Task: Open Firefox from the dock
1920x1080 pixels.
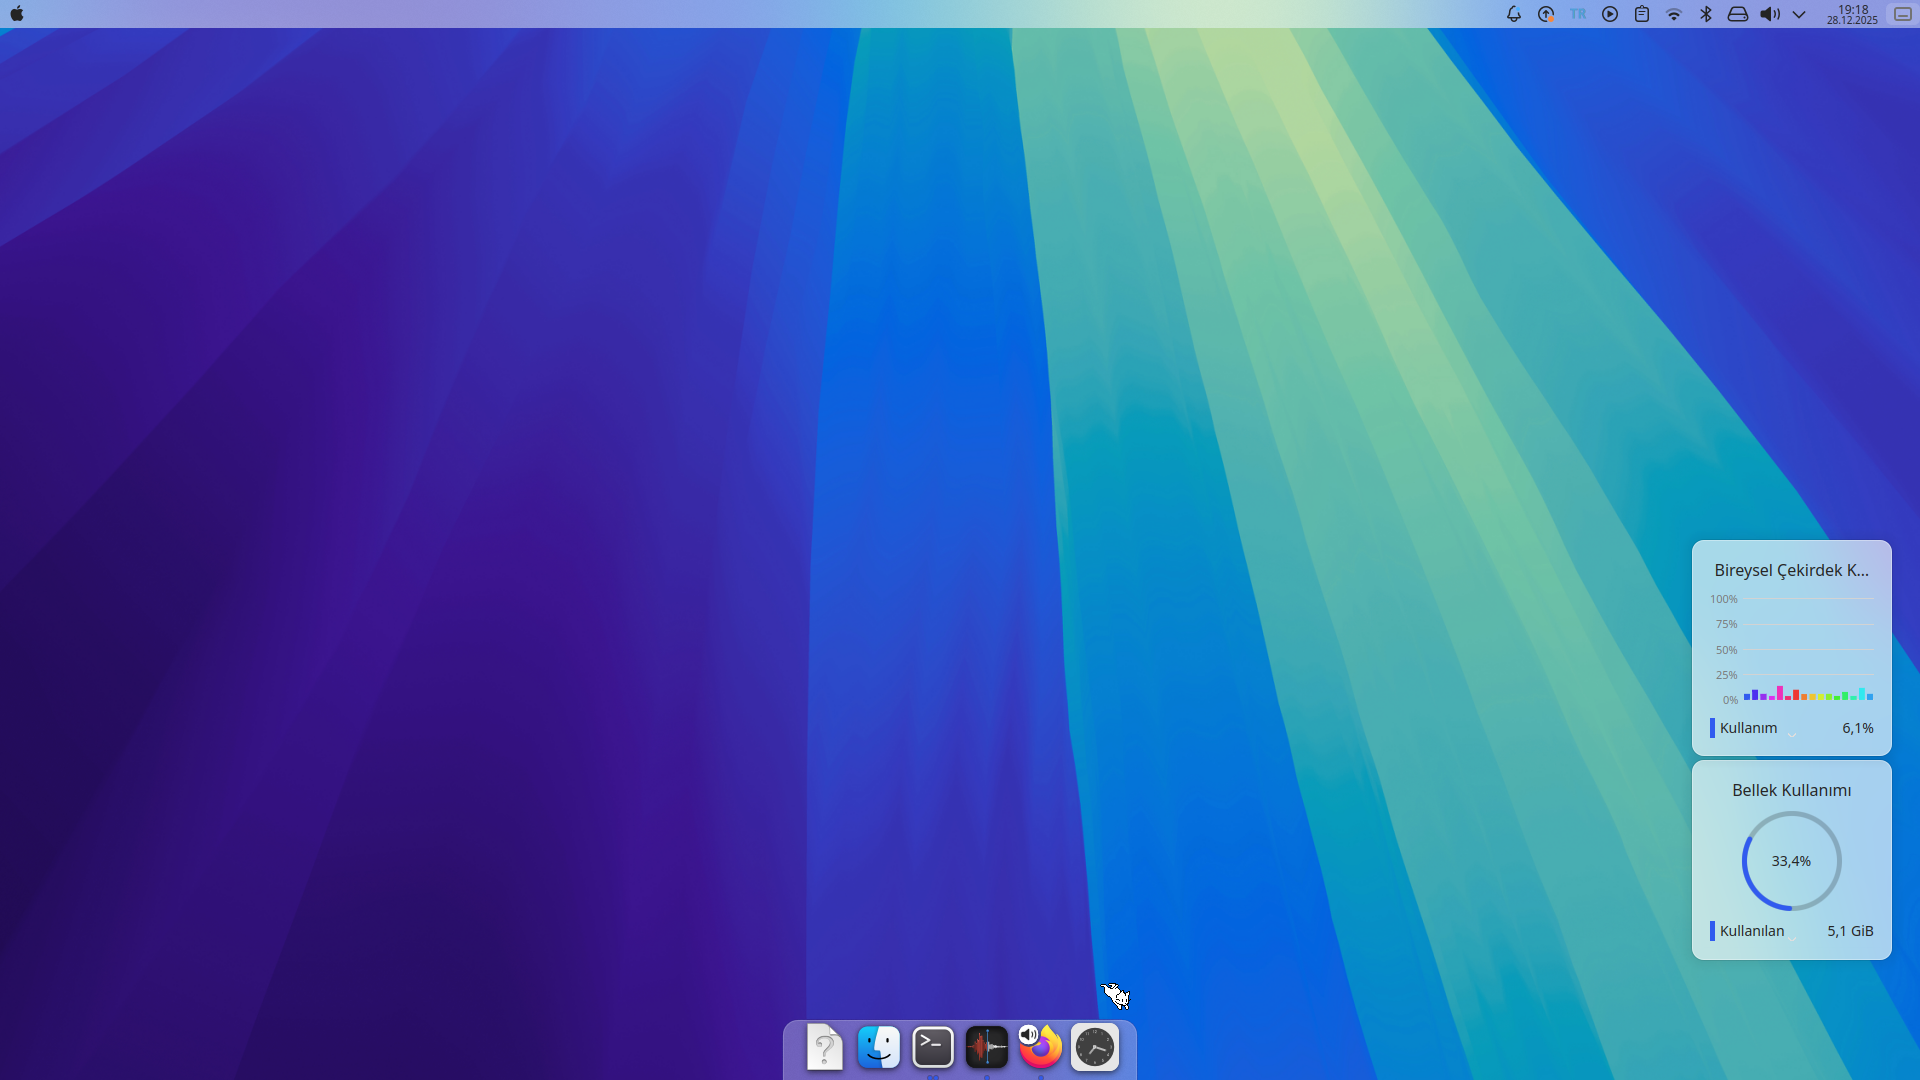Action: coord(1043,1050)
